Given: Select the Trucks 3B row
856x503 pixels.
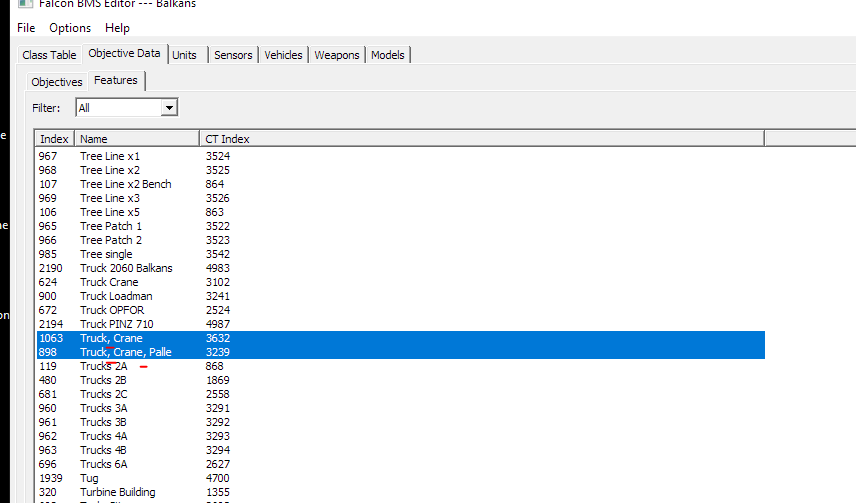Looking at the screenshot, I should pos(400,422).
